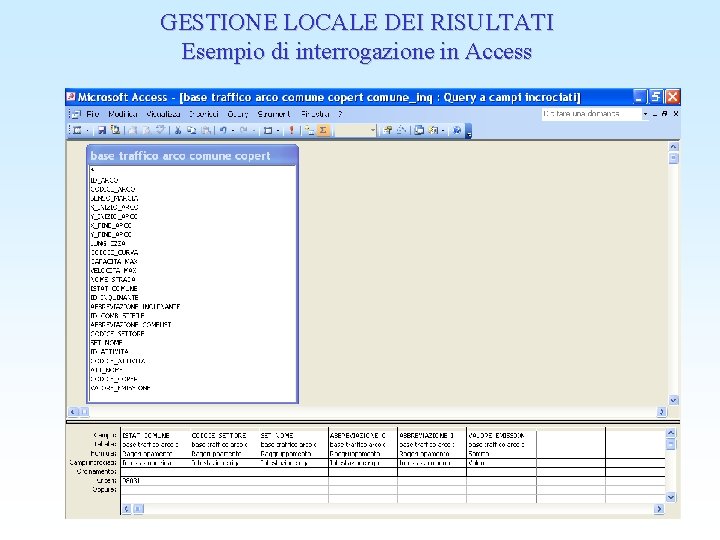Click the Spelling check toolbar icon
Screen dimensions: 720x540
pyautogui.click(x=160, y=130)
